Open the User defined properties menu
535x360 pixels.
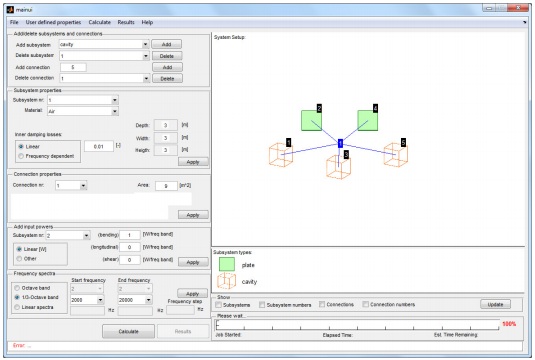(x=53, y=22)
